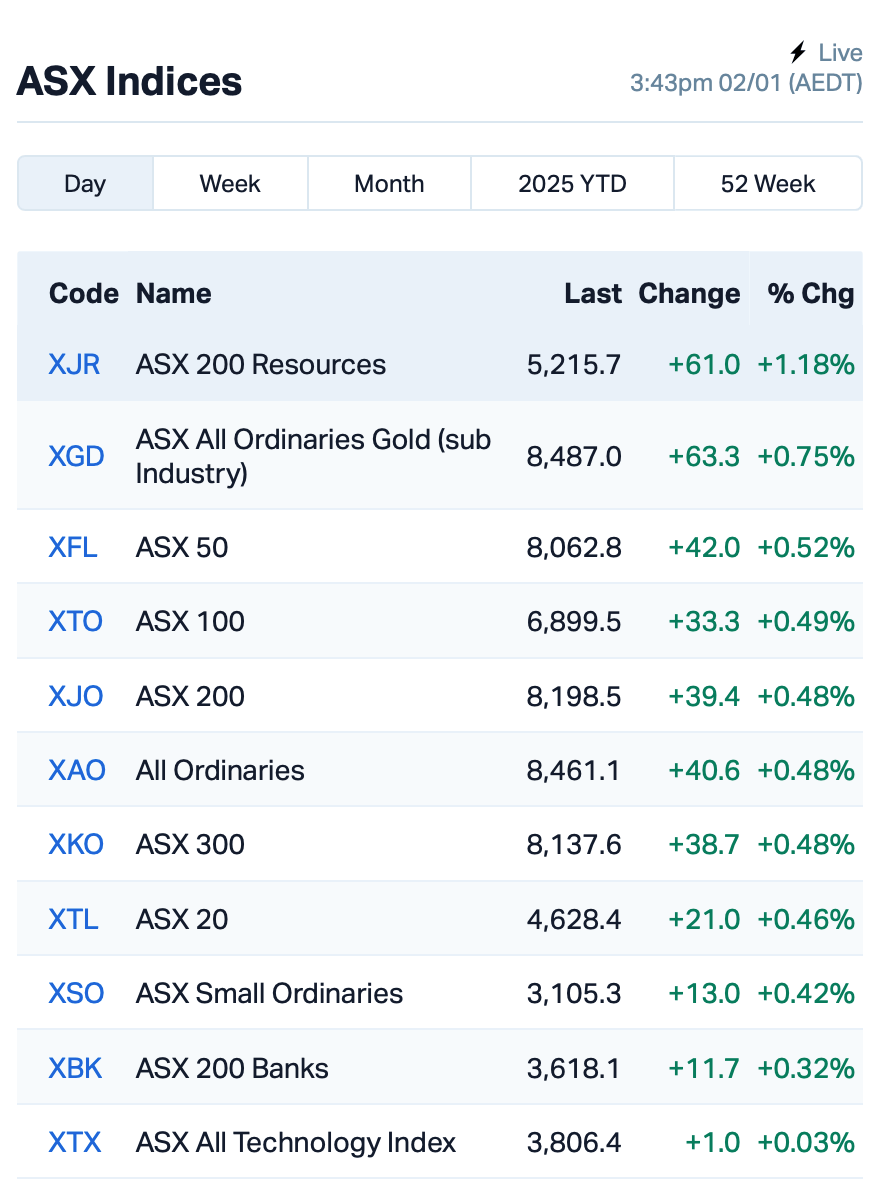
Task: Click the last value 6,899.5
Action: (574, 621)
